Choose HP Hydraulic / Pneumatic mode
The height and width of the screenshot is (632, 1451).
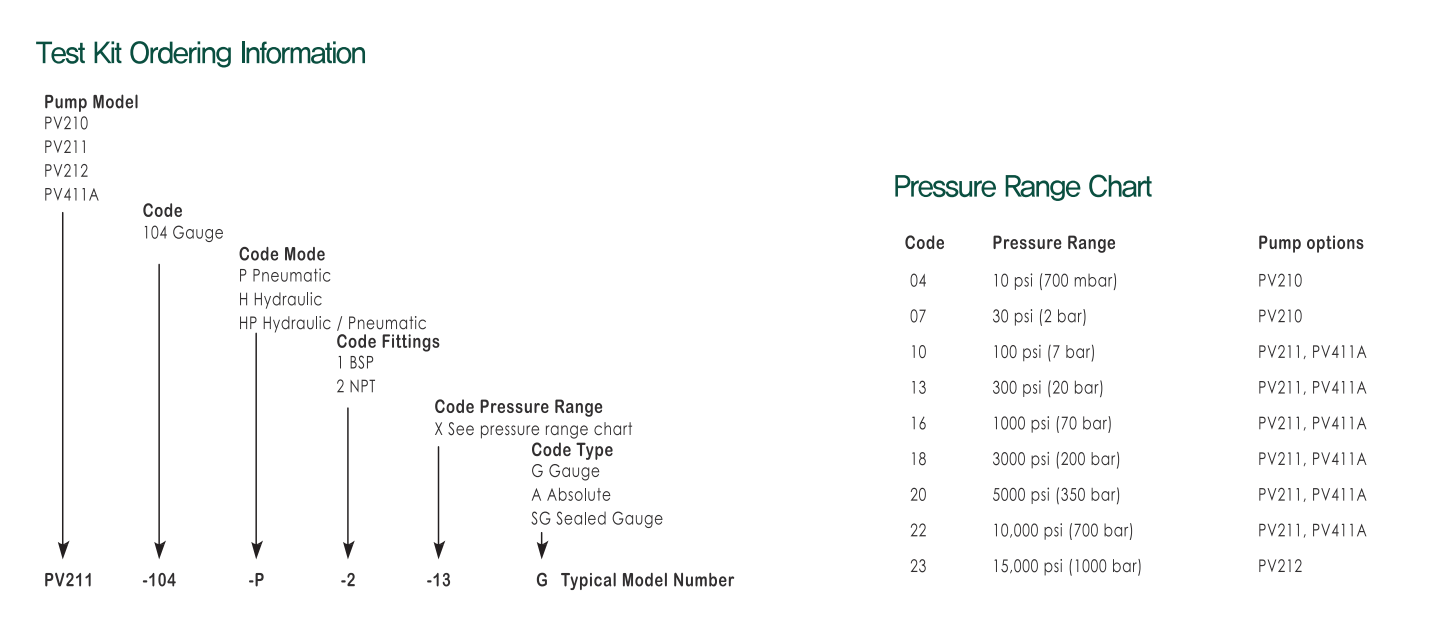click(x=332, y=323)
